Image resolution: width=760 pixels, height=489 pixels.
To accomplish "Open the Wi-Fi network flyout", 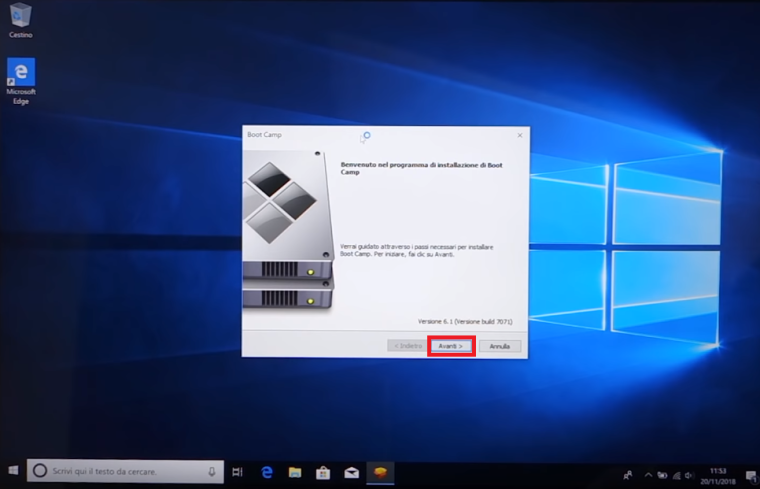I will [x=677, y=474].
